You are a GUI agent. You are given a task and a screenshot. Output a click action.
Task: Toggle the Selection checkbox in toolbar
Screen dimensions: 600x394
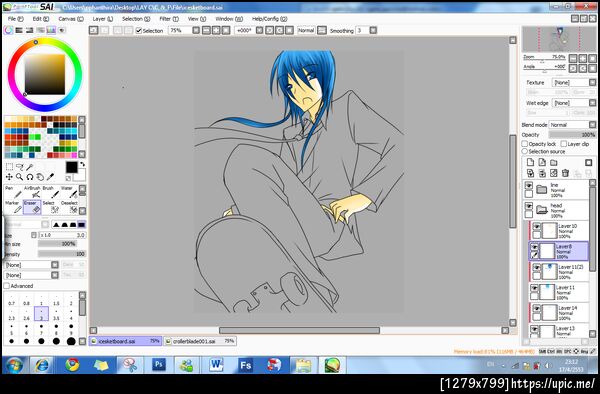coord(139,31)
